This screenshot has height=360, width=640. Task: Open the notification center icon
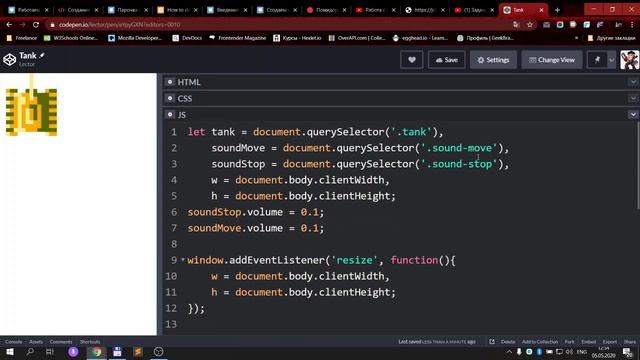coord(628,352)
